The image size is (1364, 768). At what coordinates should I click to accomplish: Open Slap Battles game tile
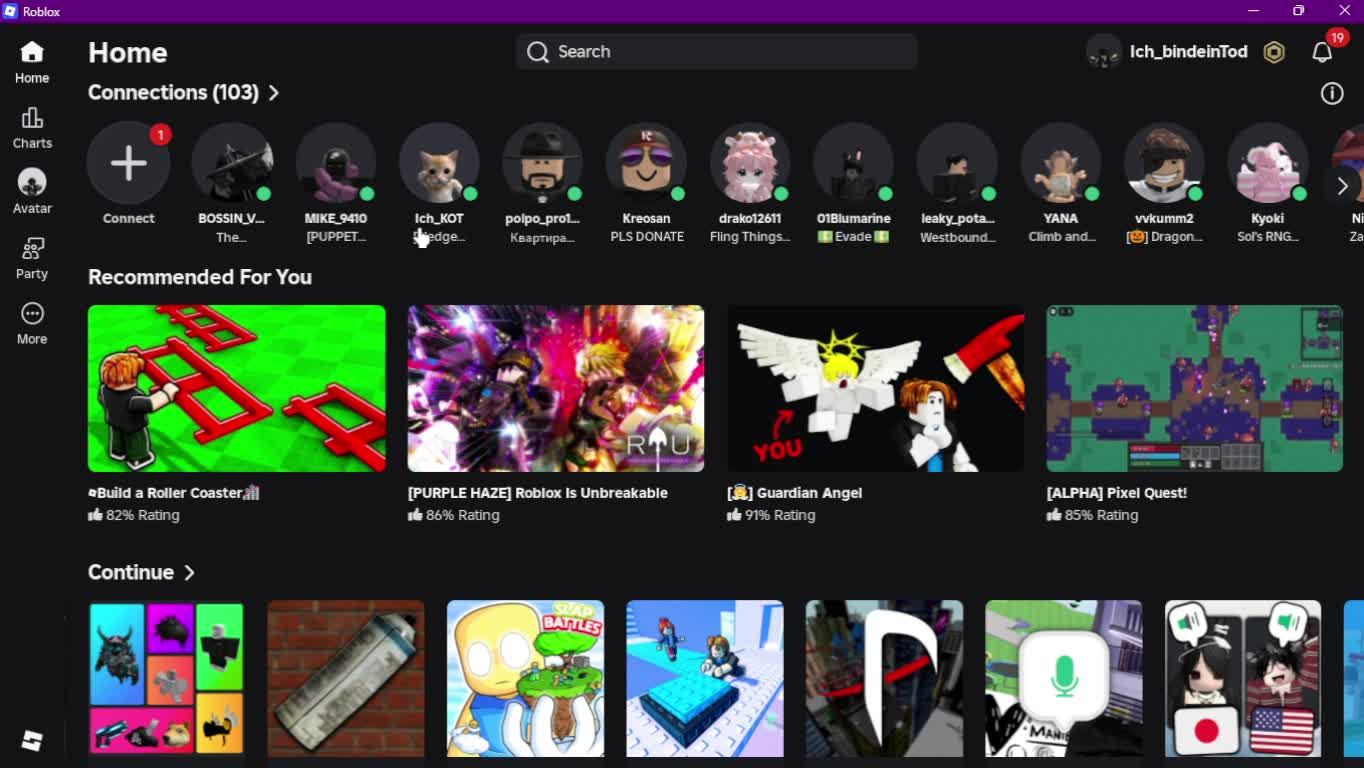tap(525, 679)
